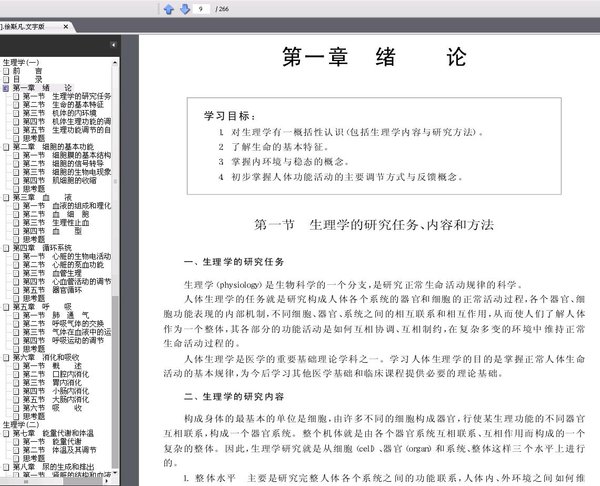This screenshot has height=486, width=600.
Task: Click the scroll-up arrow of bookmarks list
Action: tap(115, 62)
